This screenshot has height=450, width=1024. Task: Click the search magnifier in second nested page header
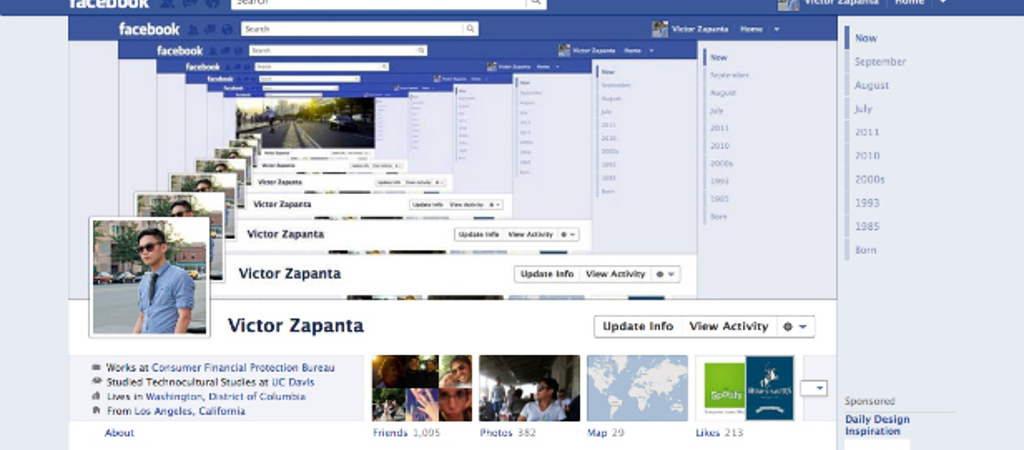422,50
